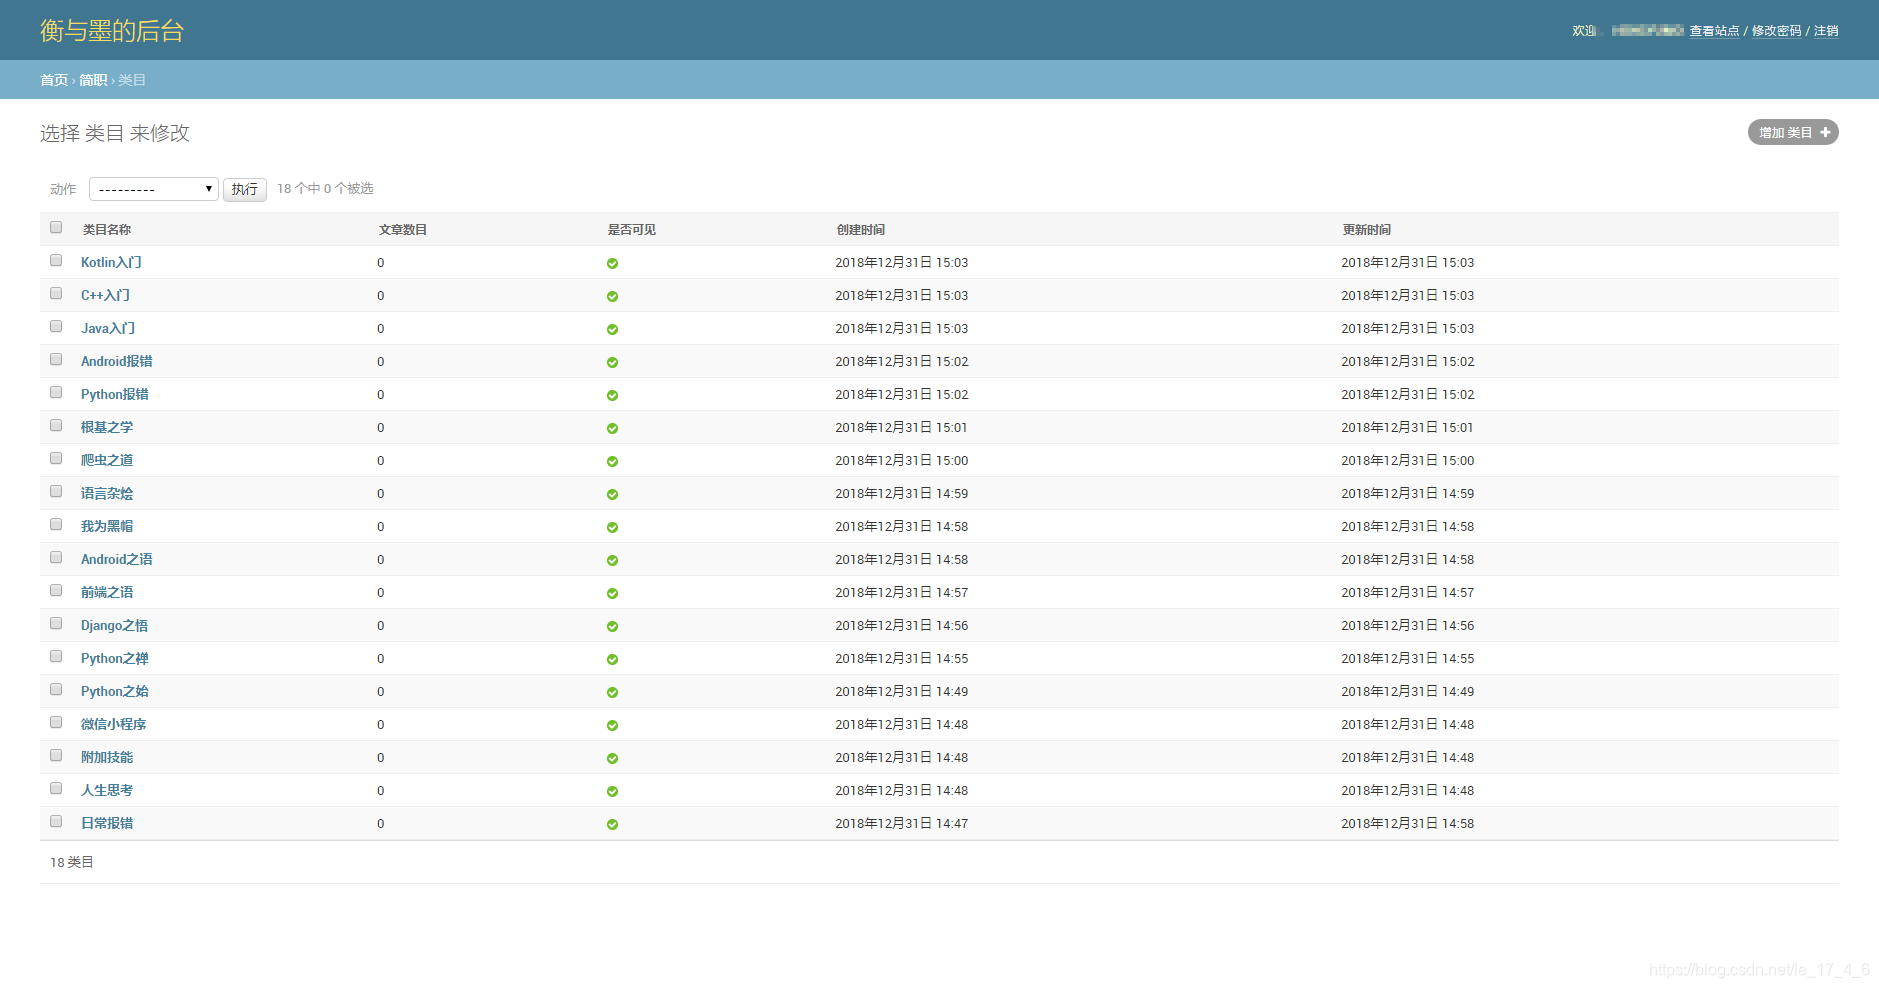
Task: Sort by 更新时间 column header
Action: [1367, 230]
